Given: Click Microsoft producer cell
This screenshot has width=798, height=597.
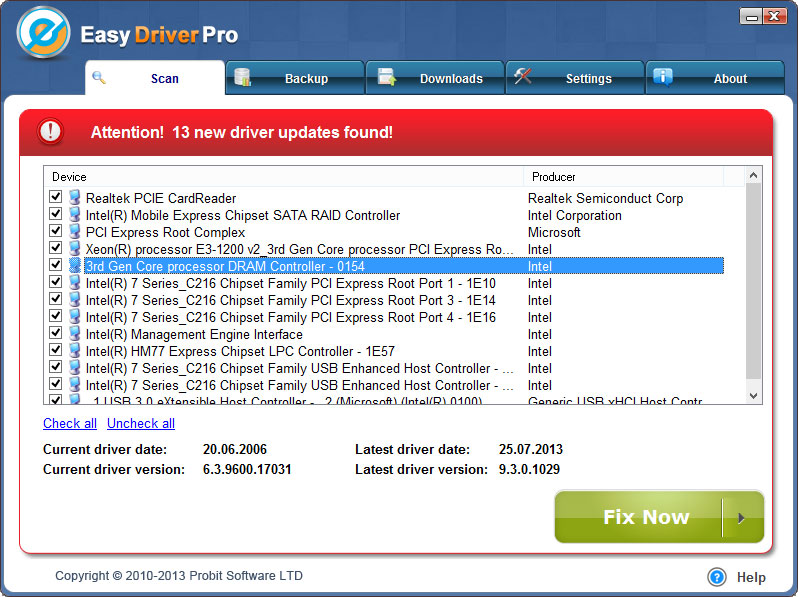Looking at the screenshot, I should 554,232.
